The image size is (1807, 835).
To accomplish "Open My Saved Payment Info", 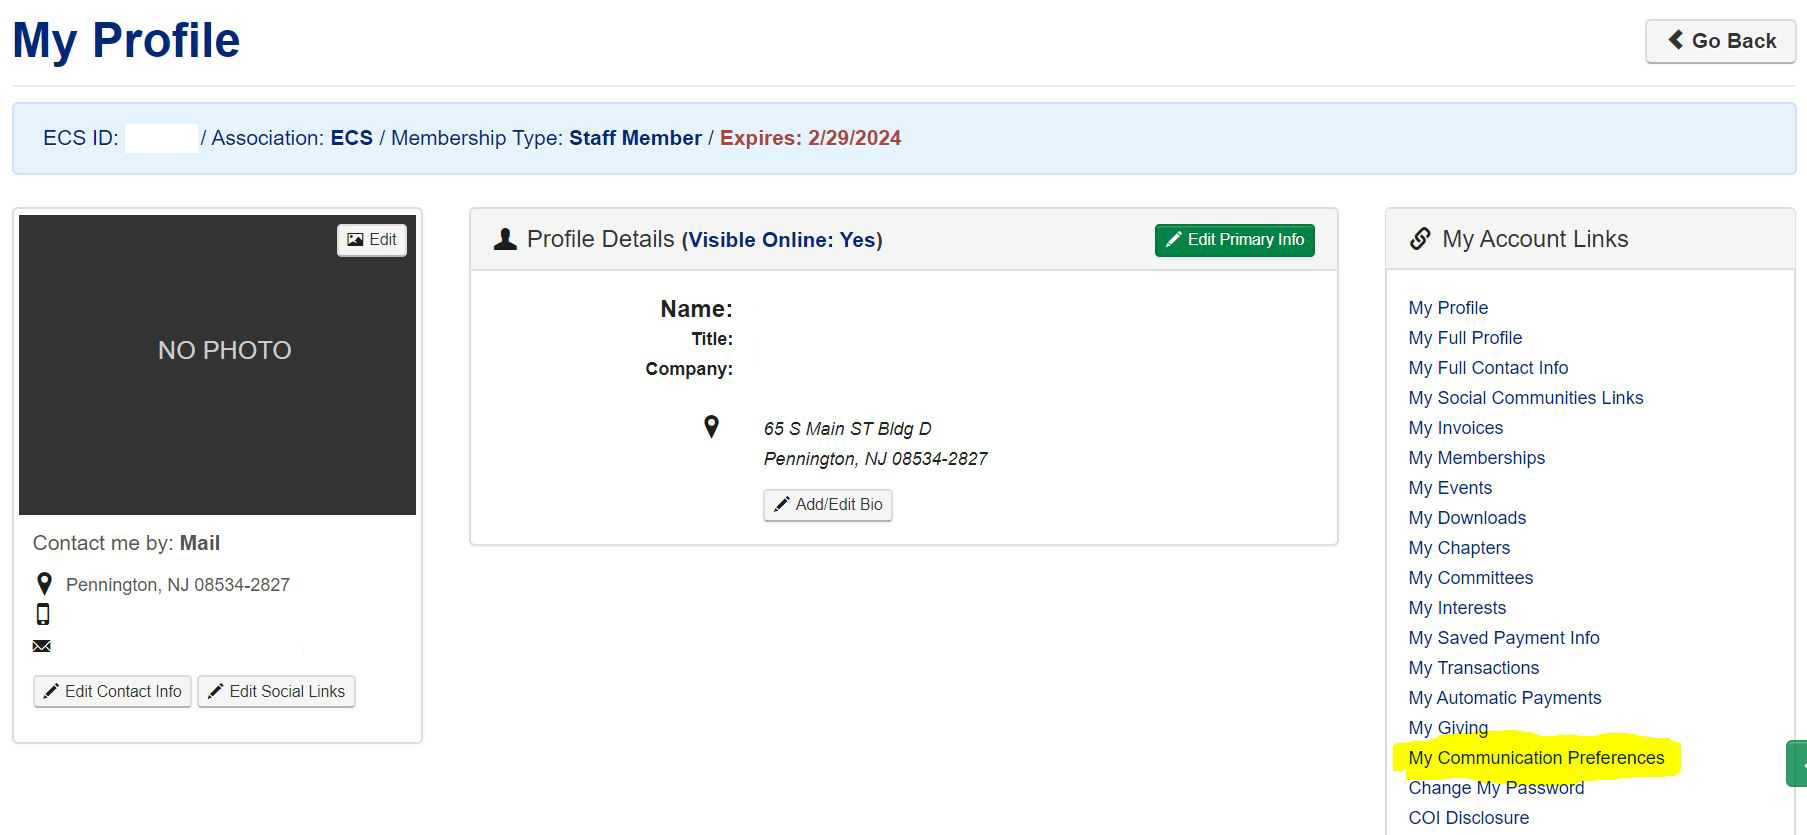I will click(1504, 638).
